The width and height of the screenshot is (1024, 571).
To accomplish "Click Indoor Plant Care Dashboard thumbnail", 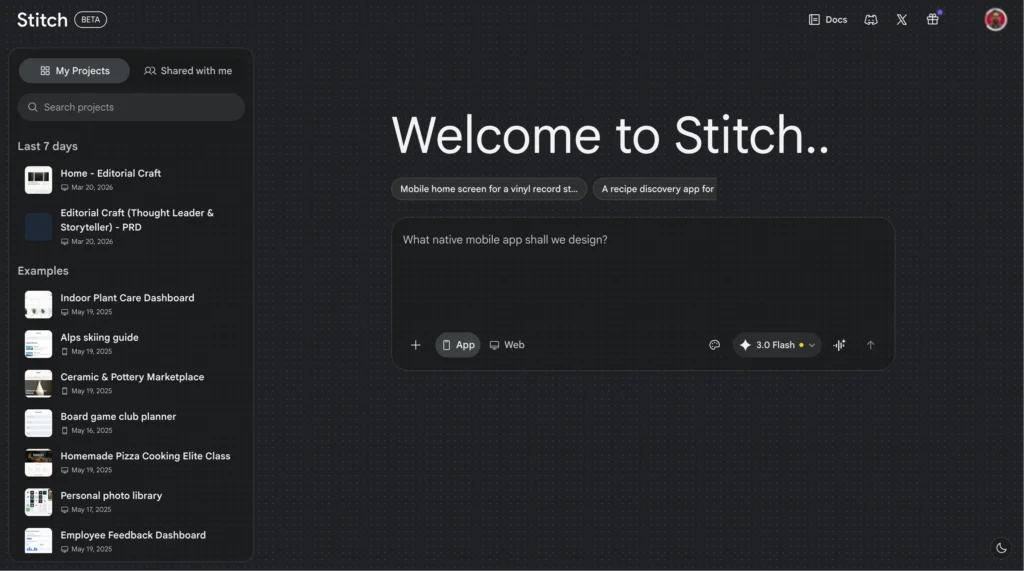I will [39, 304].
